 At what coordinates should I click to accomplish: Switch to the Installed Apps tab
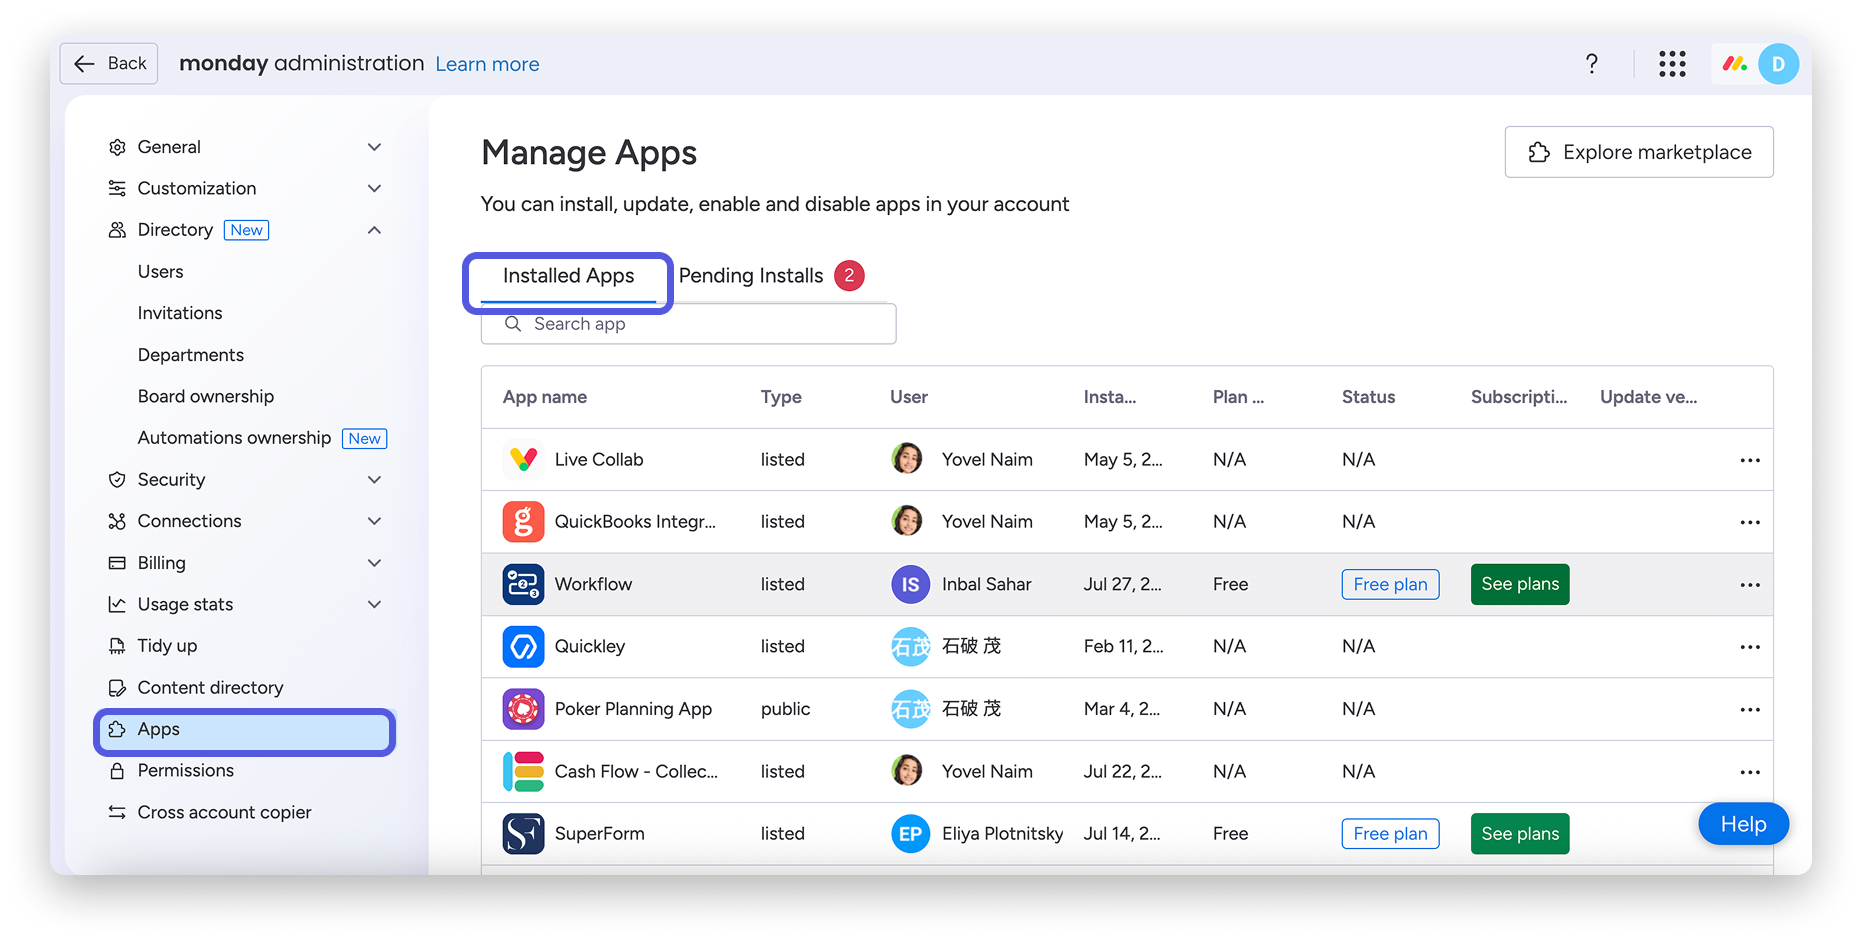[x=568, y=277]
